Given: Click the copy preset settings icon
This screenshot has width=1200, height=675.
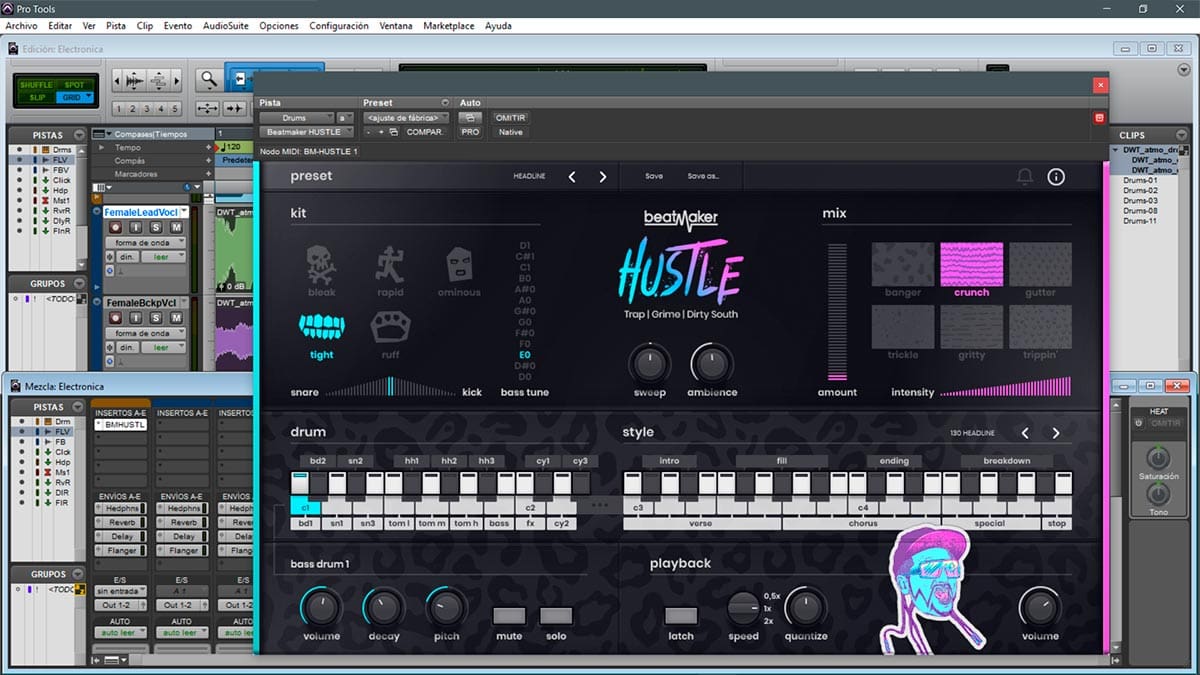Looking at the screenshot, I should (394, 132).
